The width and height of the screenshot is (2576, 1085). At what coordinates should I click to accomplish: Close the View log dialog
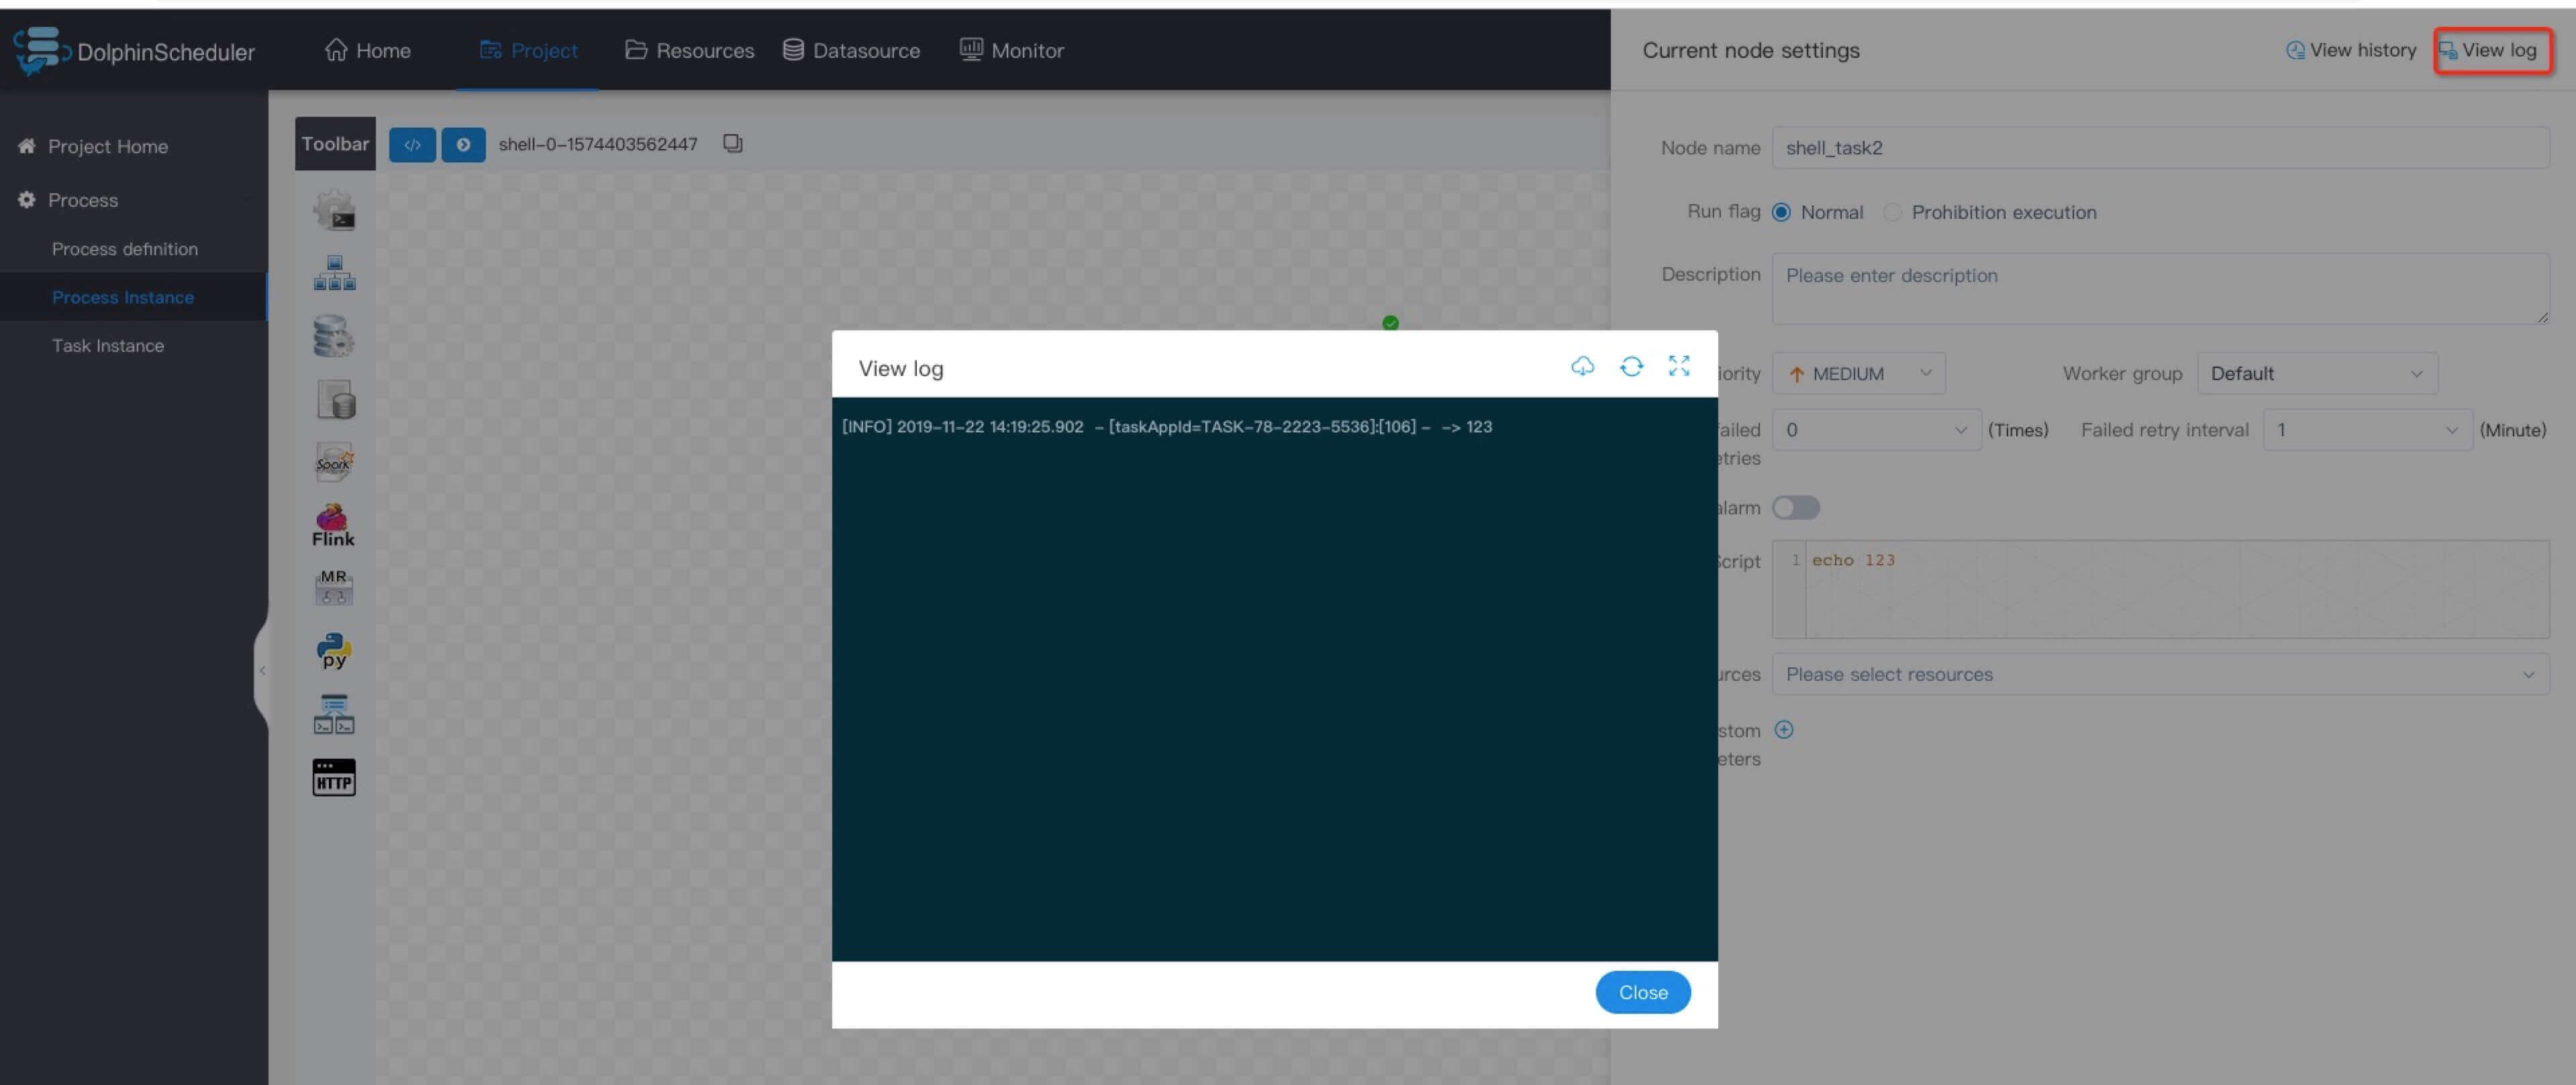tap(1642, 992)
